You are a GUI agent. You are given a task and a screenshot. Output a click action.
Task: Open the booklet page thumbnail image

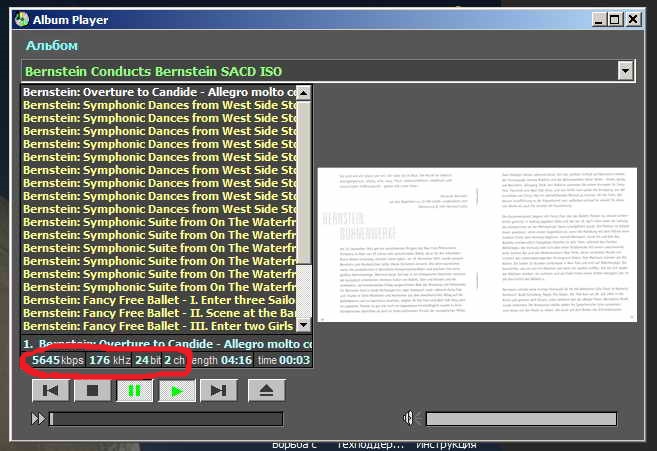click(477, 245)
